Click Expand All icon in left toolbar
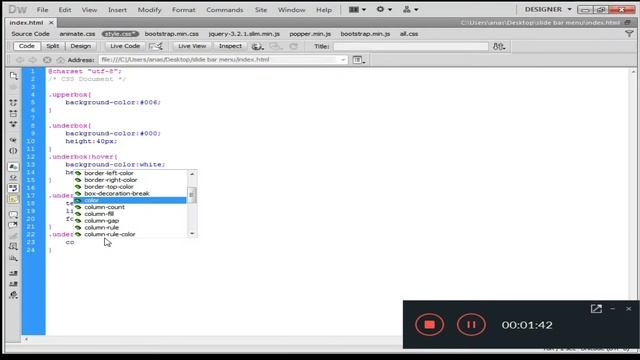 [13, 124]
